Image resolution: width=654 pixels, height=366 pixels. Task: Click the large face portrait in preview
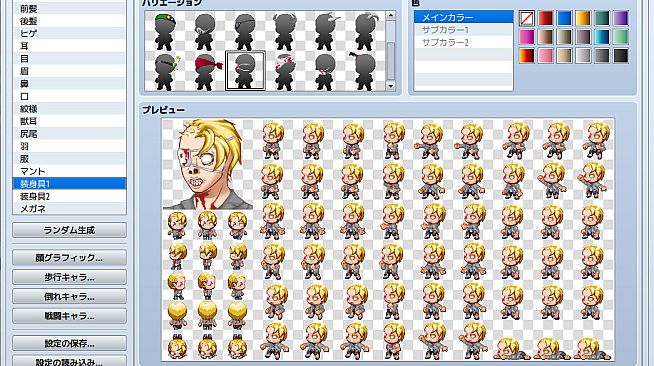tap(207, 164)
